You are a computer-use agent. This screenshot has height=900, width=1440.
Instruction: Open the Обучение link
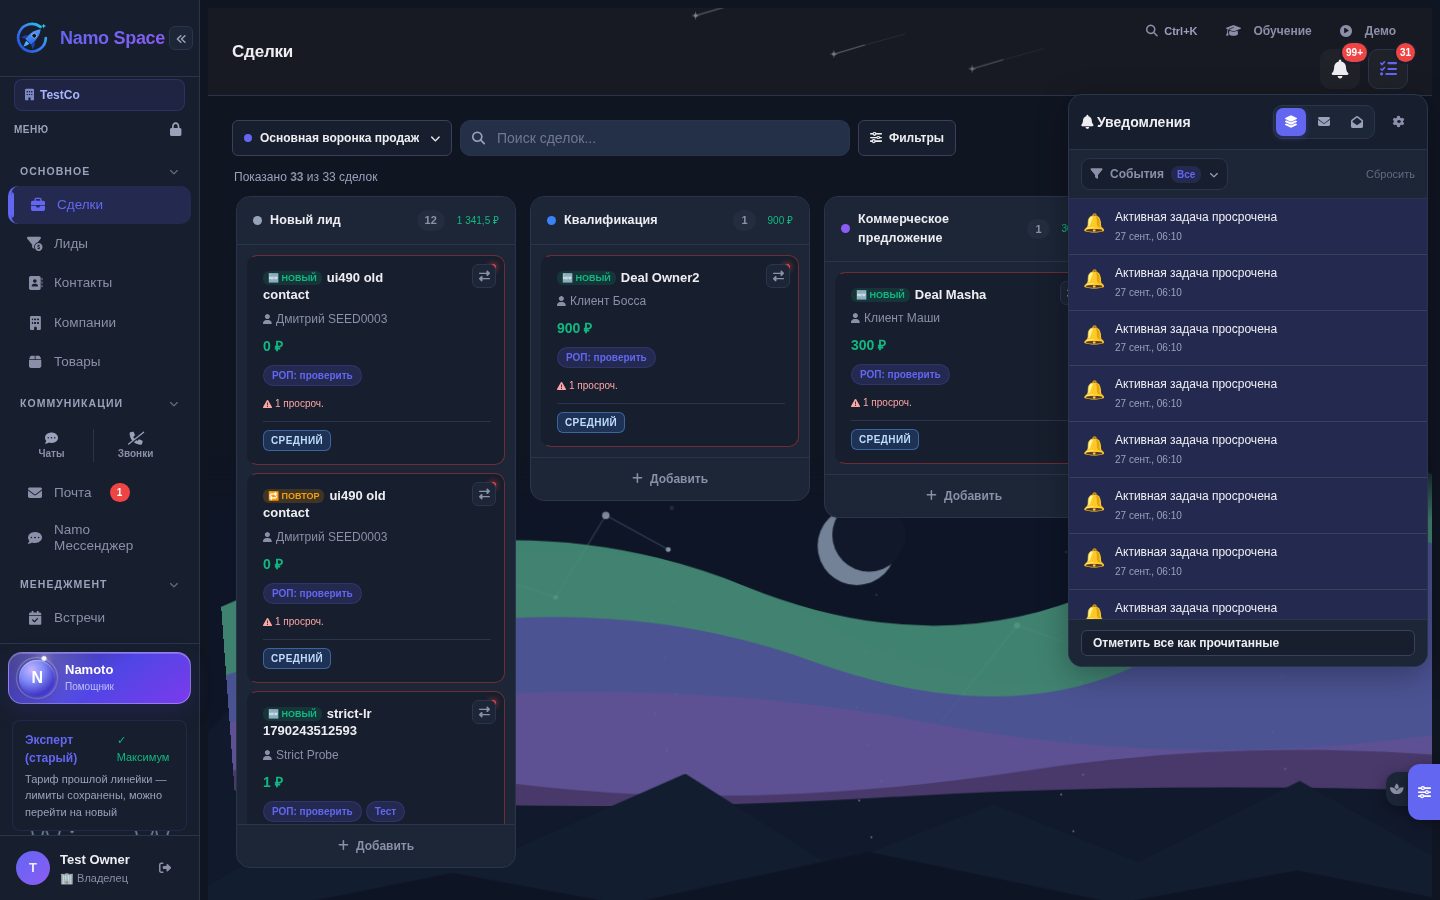coord(1269,31)
